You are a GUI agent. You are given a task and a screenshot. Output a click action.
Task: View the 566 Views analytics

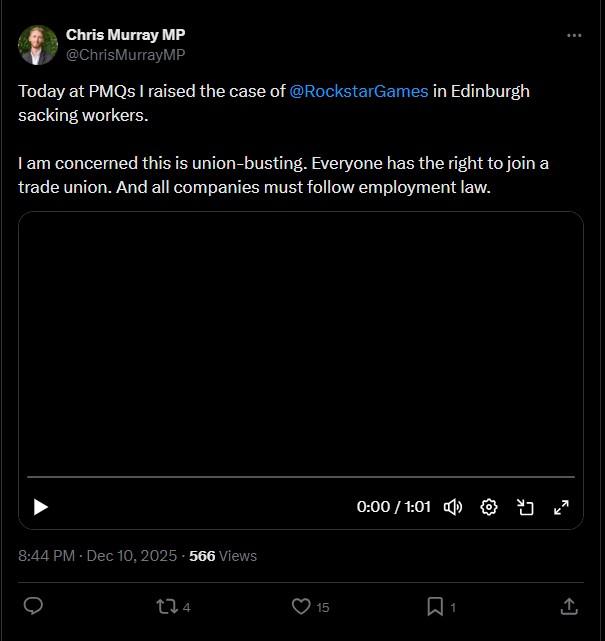(223, 556)
